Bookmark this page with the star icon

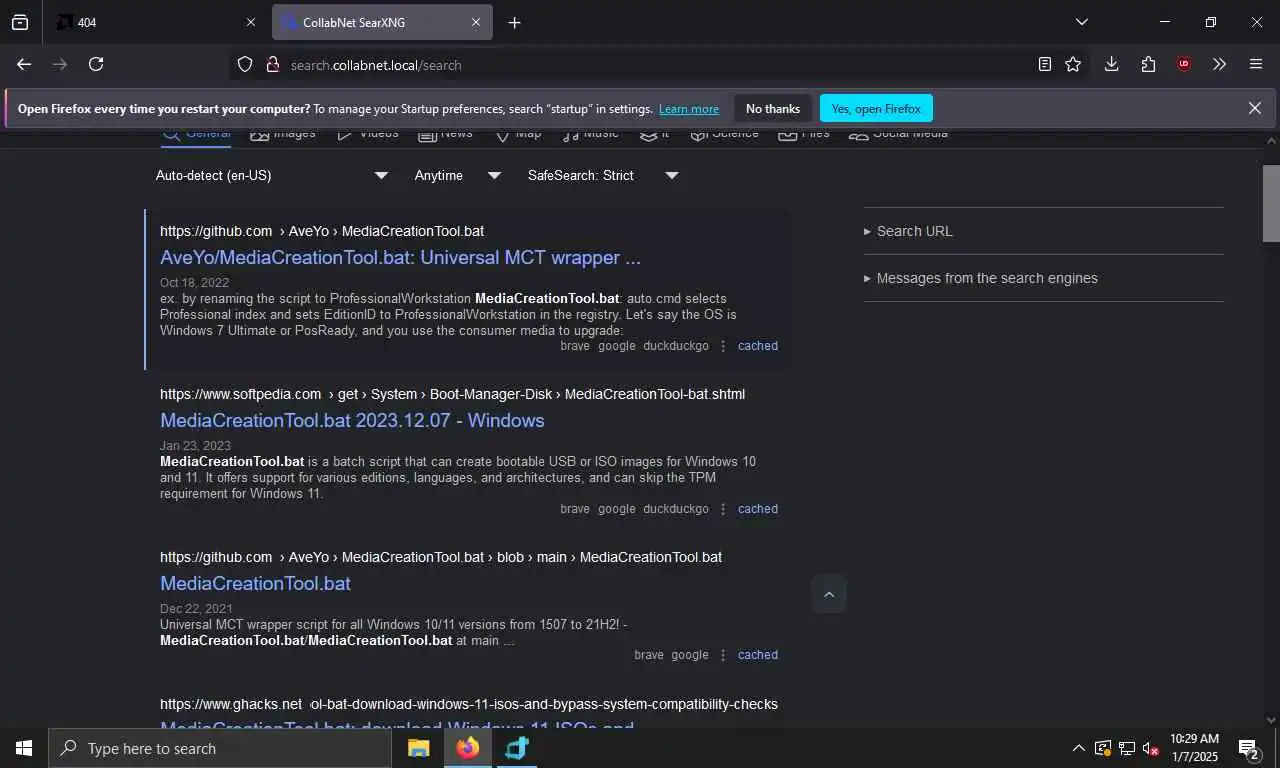coord(1073,64)
